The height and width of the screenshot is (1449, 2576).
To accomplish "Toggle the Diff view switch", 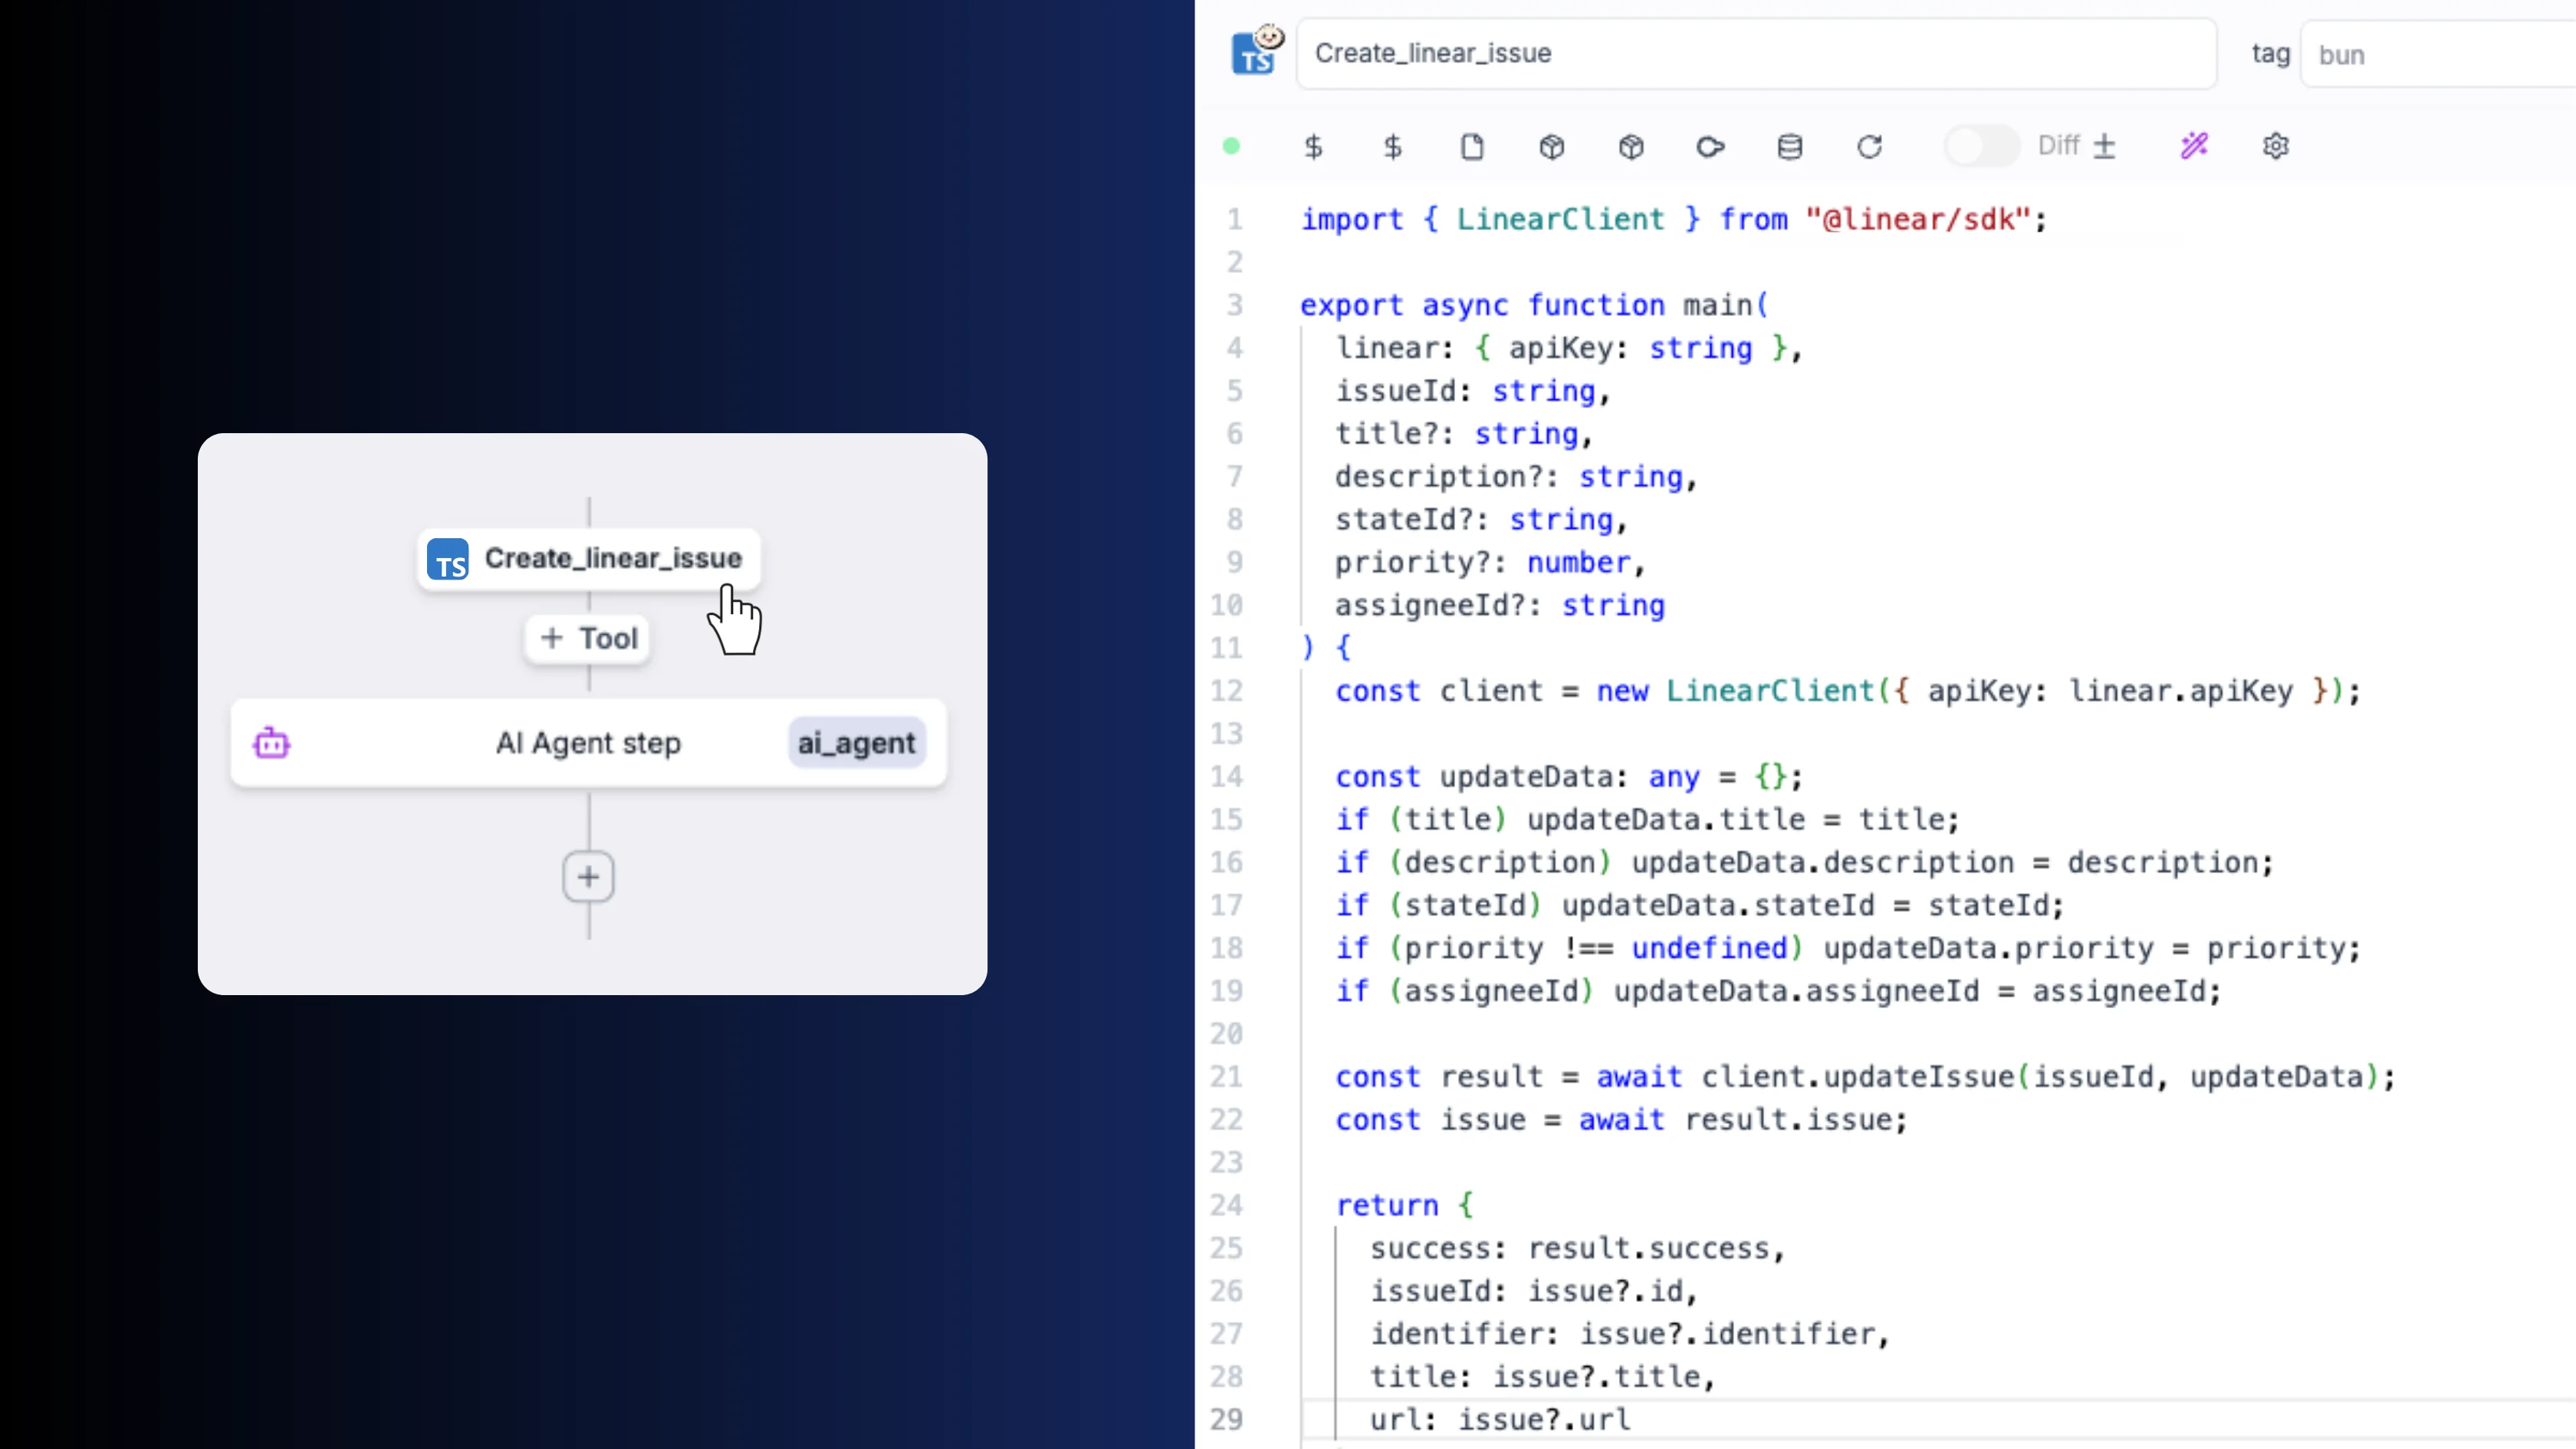I will click(1980, 146).
